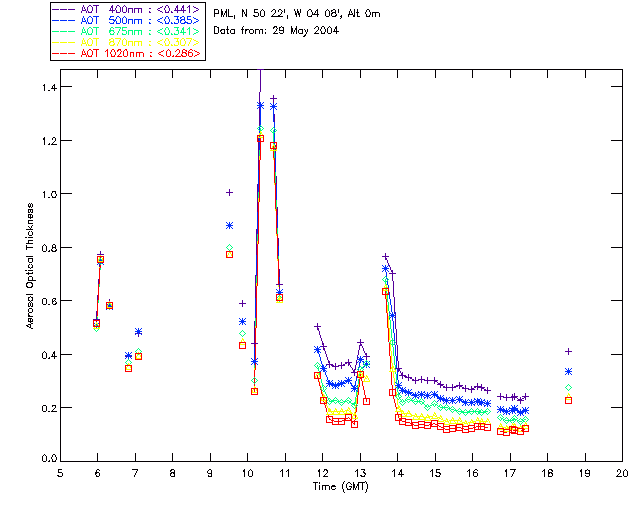Click the AOT 870nm yellow legend entry
This screenshot has width=640, height=512.
pyautogui.click(x=126, y=42)
